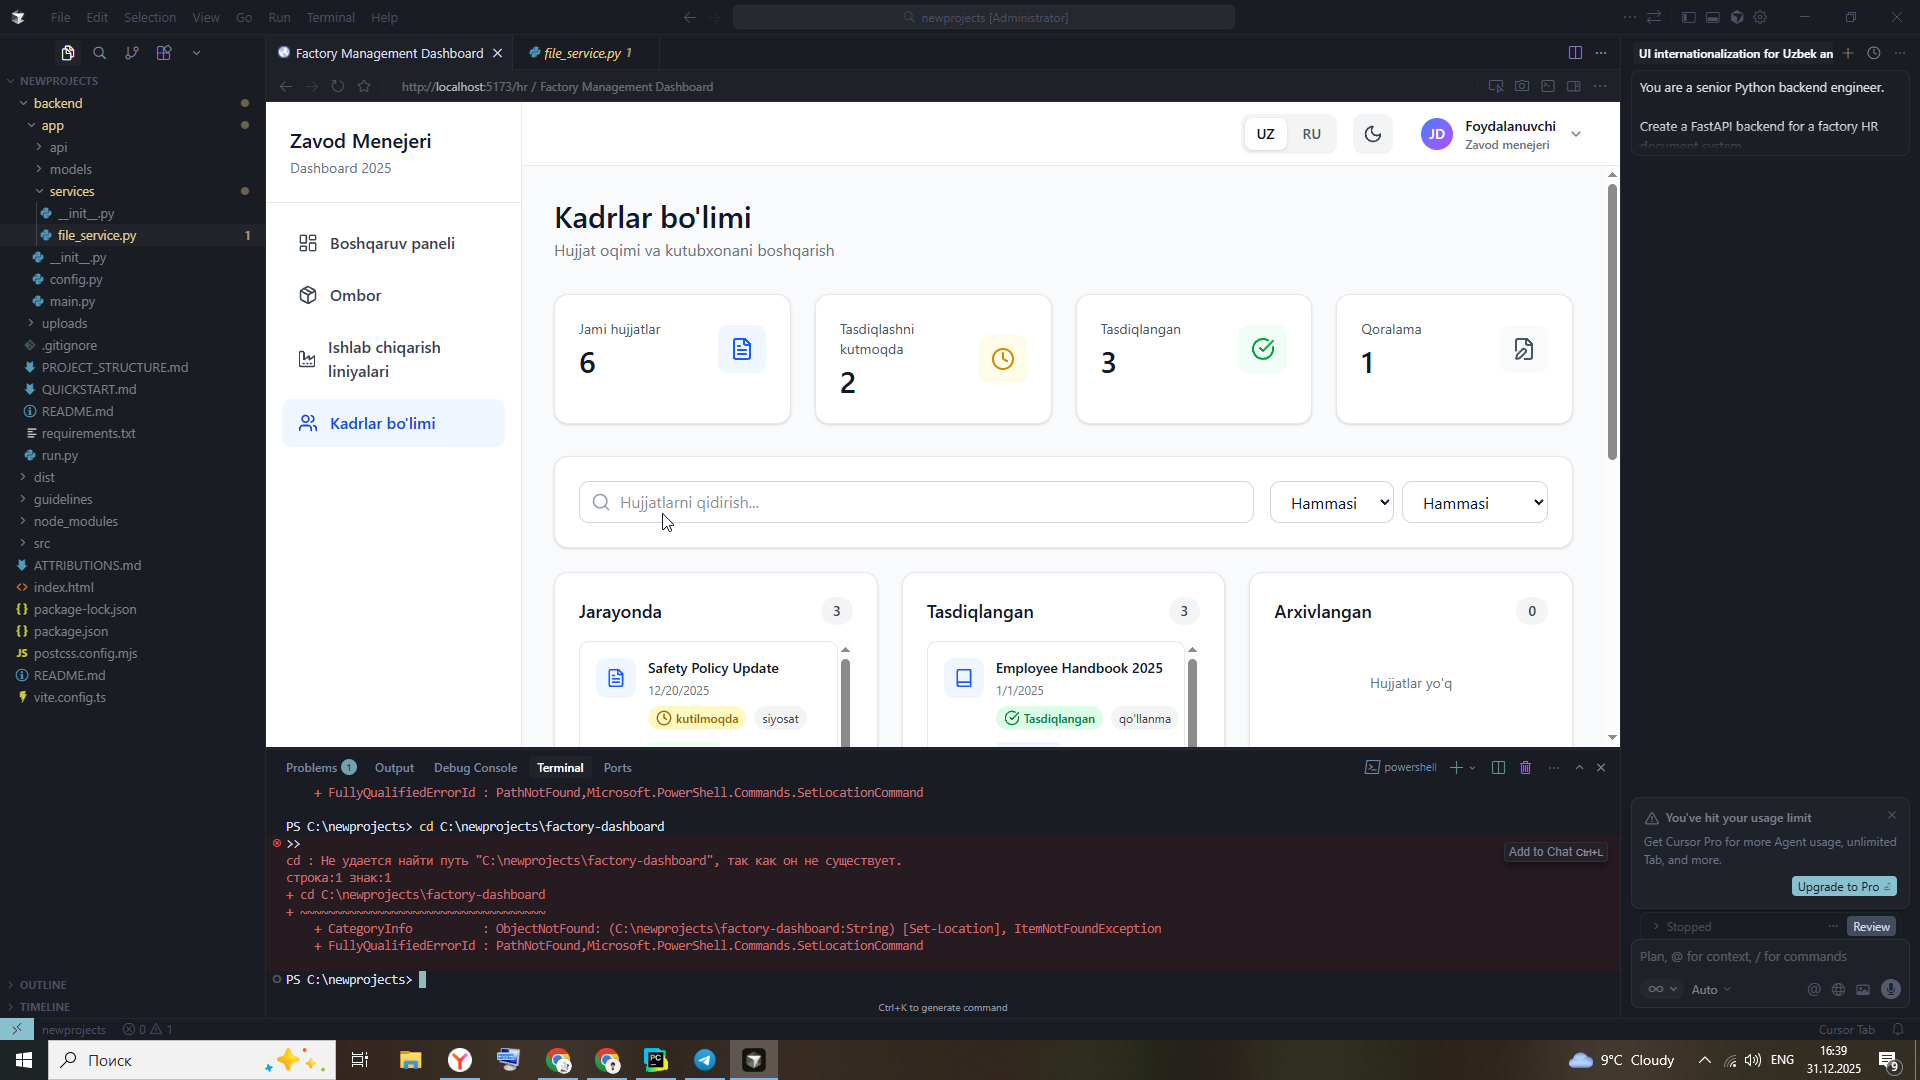This screenshot has height=1080, width=1920.
Task: Open the Terminal menu
Action: (330, 17)
